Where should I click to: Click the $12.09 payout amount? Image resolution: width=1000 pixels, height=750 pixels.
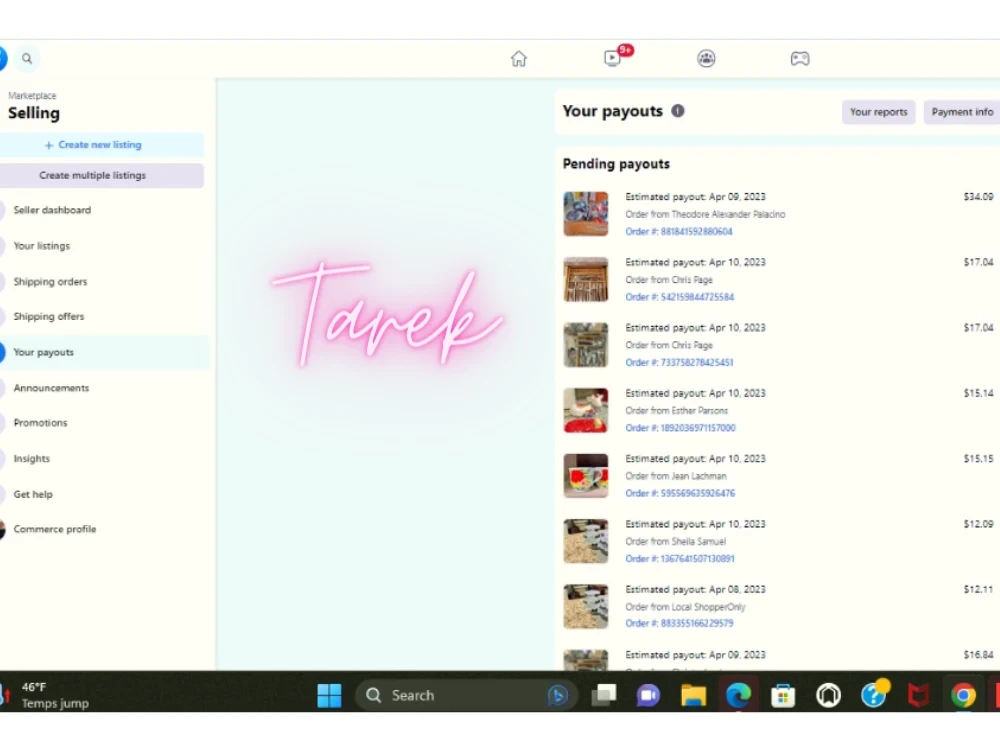[978, 524]
